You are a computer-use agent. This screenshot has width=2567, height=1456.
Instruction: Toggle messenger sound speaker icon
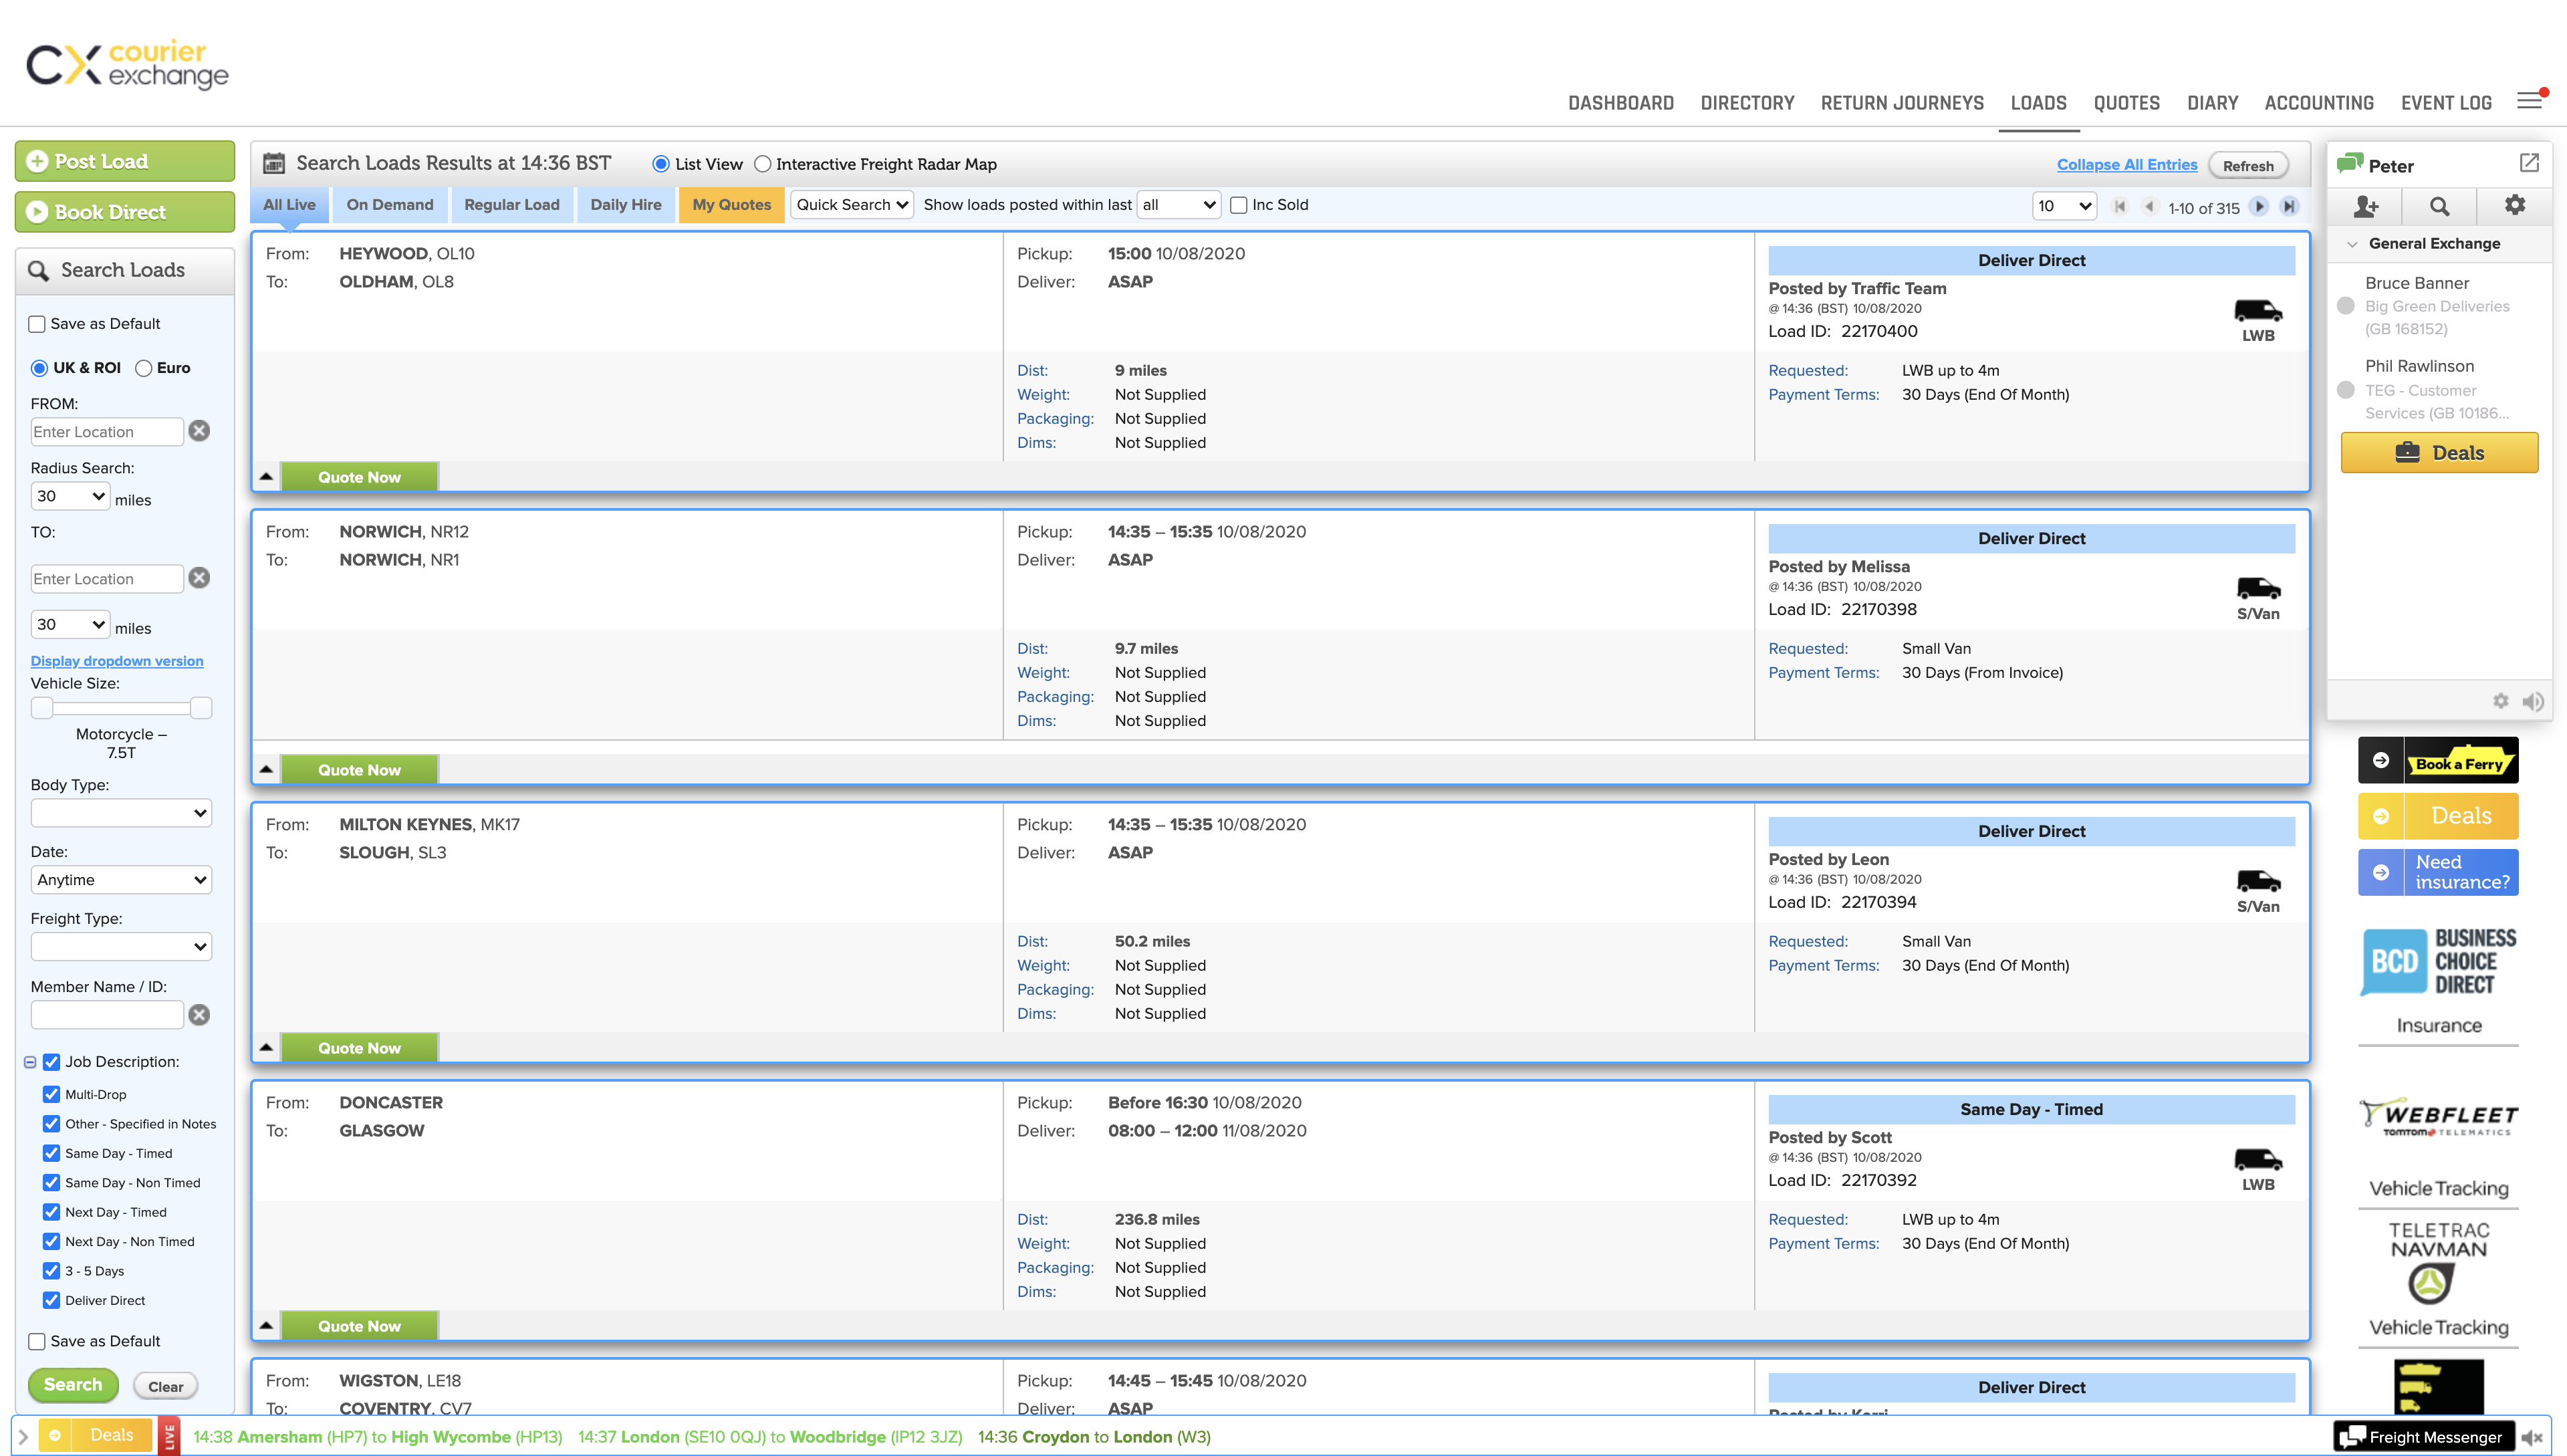click(x=2533, y=701)
